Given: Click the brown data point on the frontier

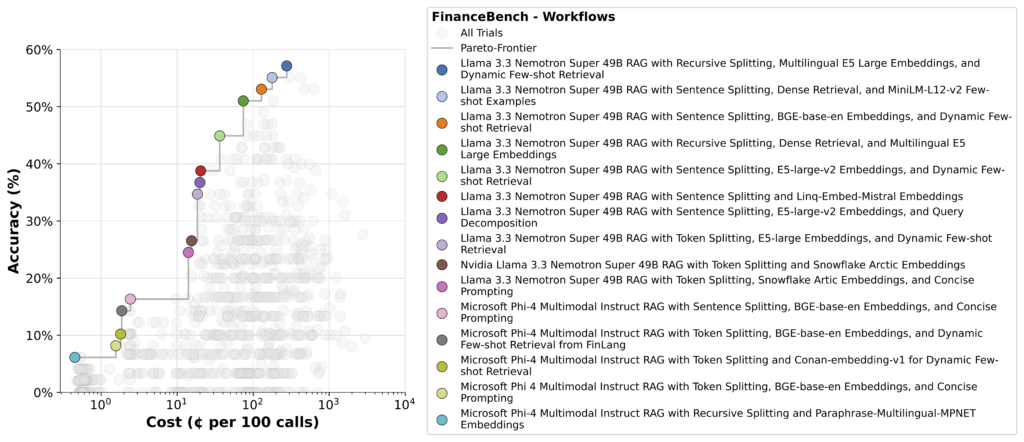Looking at the screenshot, I should [191, 241].
